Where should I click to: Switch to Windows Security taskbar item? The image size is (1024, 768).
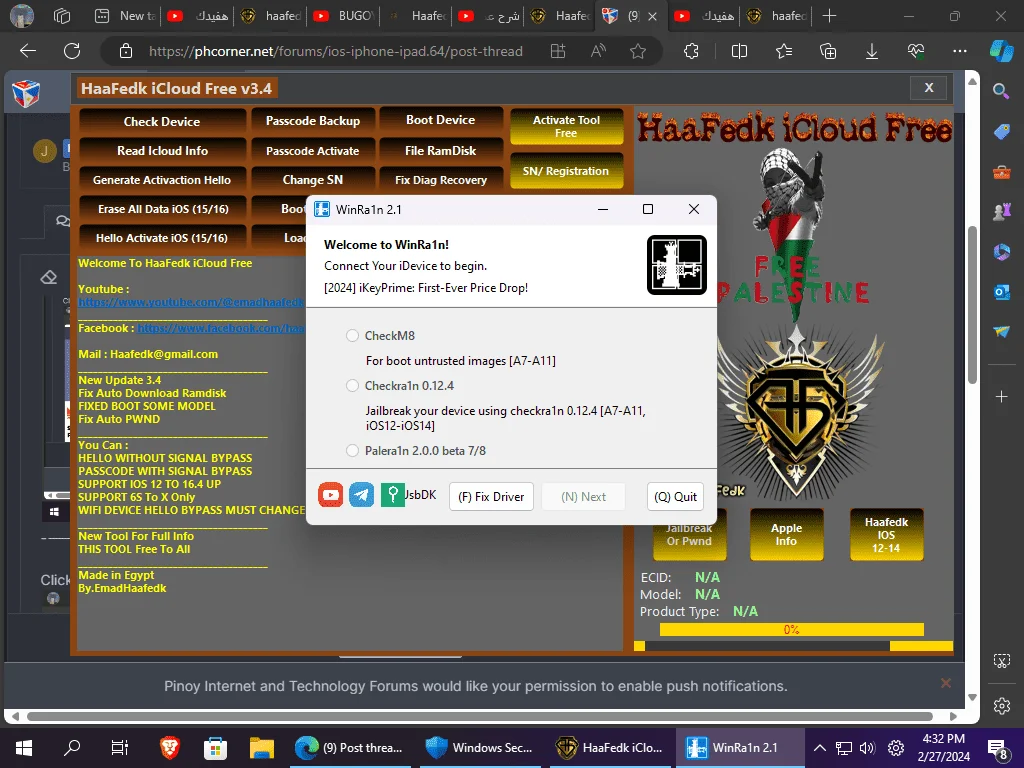pos(480,748)
